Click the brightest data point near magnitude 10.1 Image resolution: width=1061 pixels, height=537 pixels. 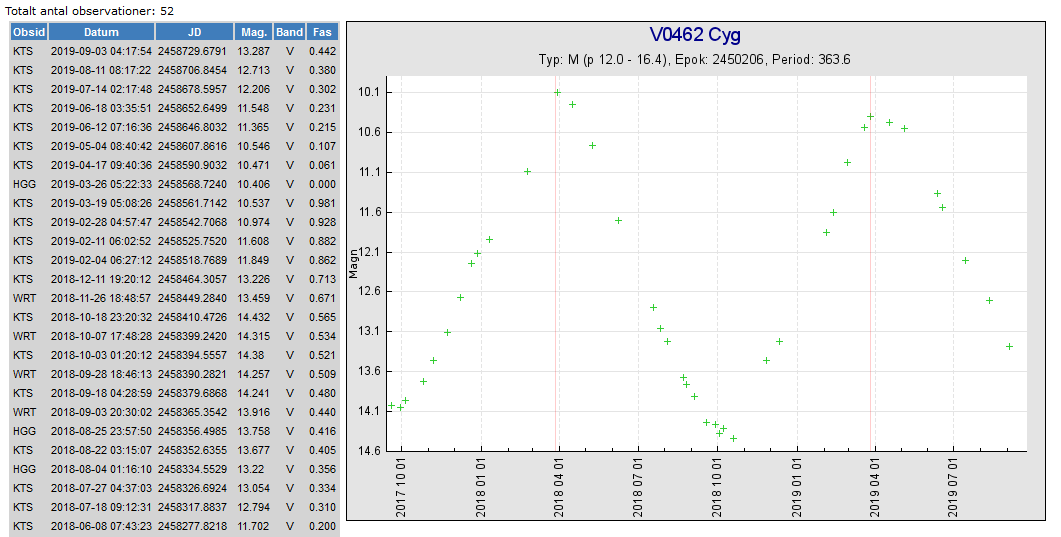tap(557, 93)
